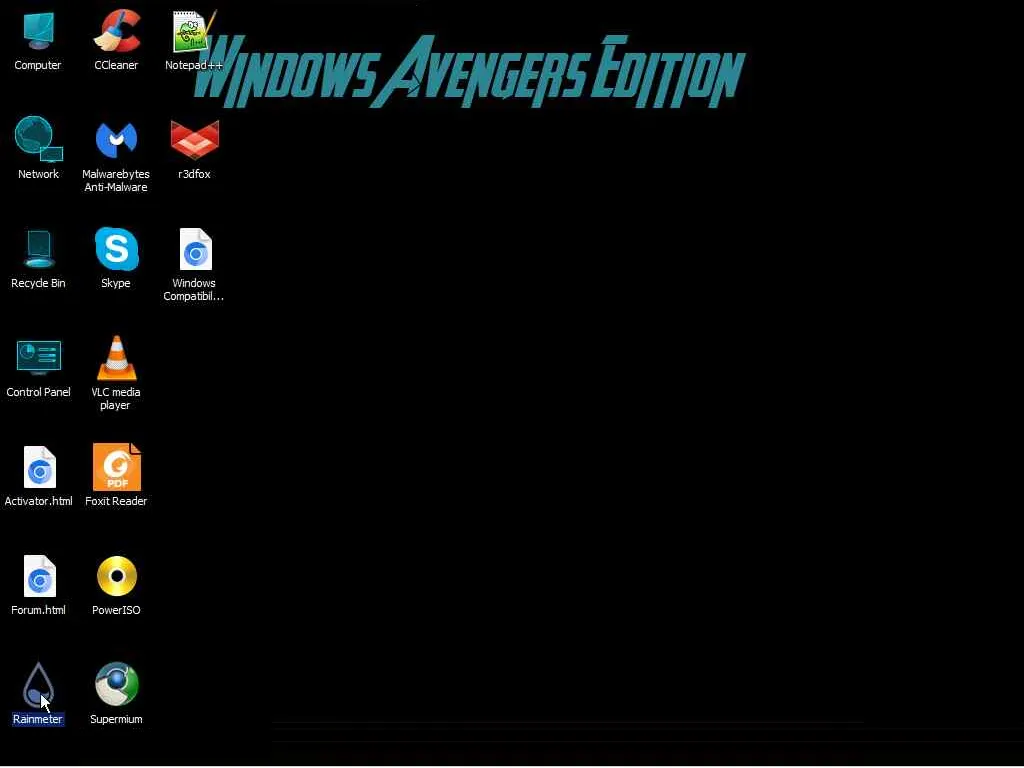
Task: Click the "PowerISO" label text
Action: click(x=116, y=610)
